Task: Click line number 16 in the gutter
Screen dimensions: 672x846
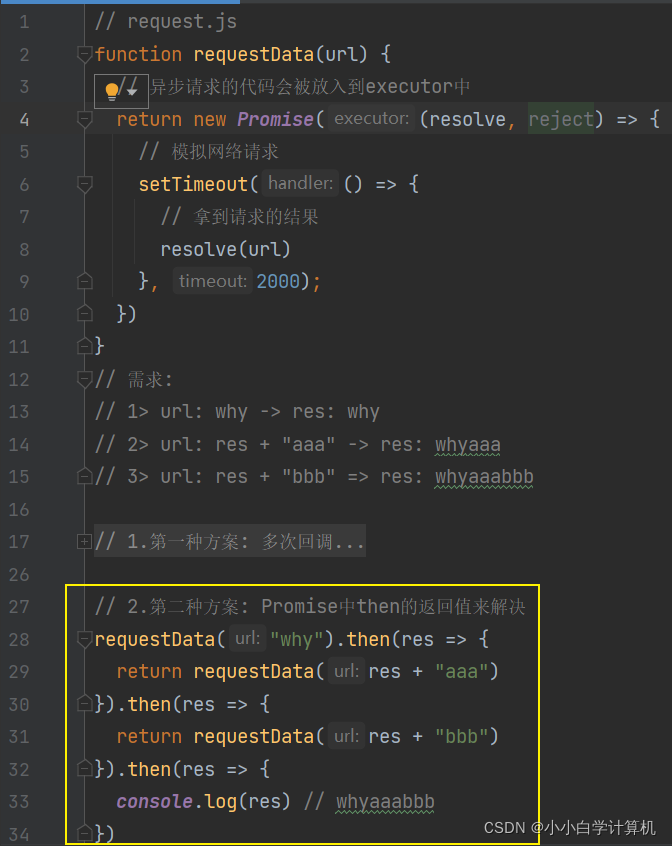Action: pos(19,509)
